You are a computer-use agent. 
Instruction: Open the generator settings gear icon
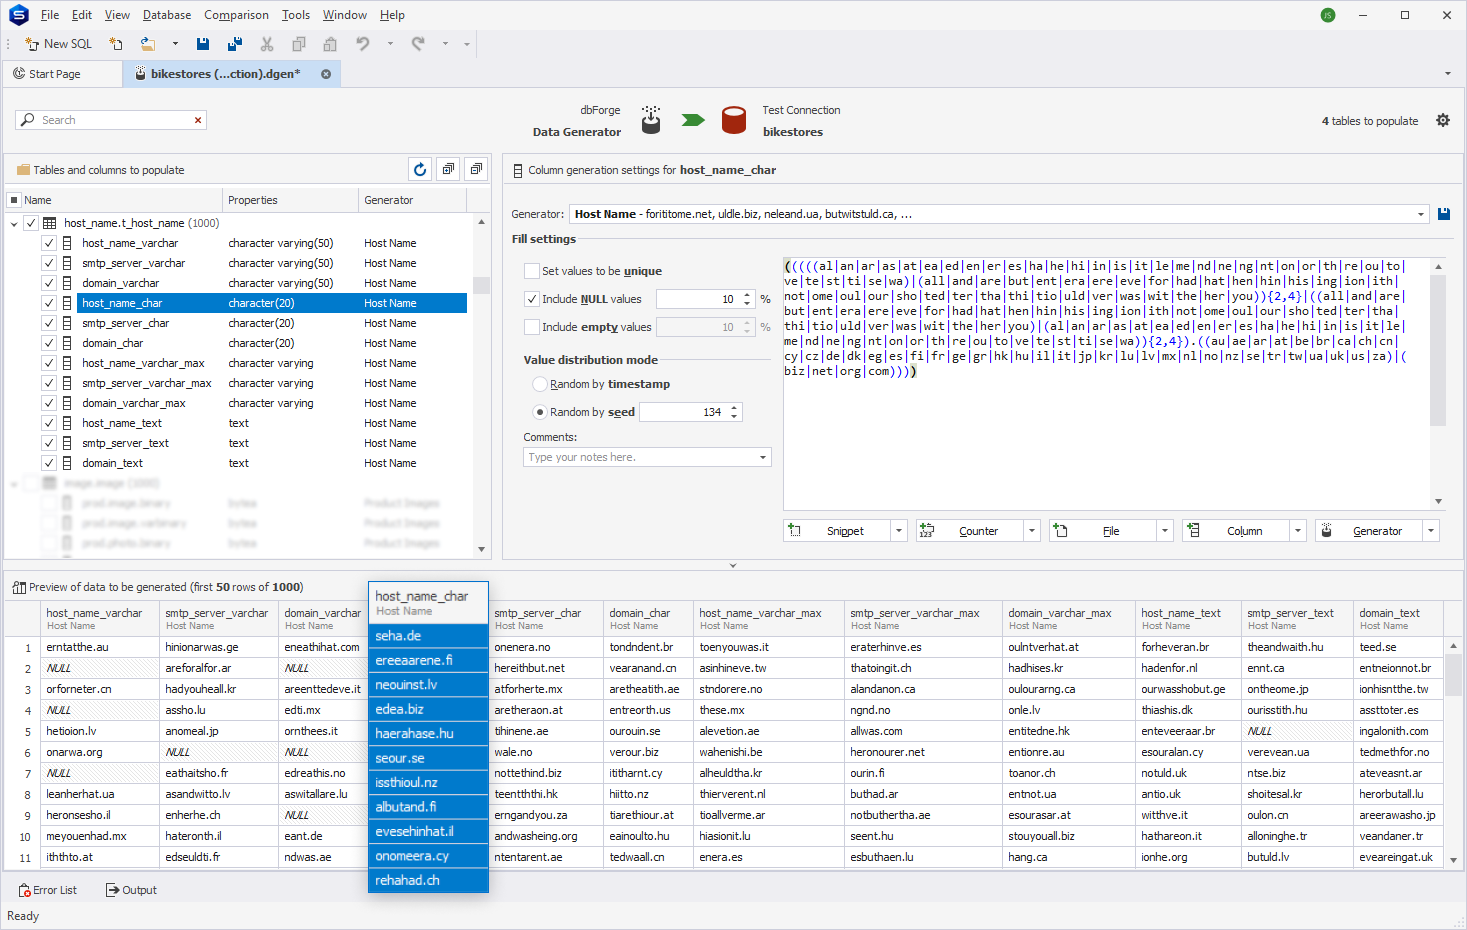[x=1443, y=120]
